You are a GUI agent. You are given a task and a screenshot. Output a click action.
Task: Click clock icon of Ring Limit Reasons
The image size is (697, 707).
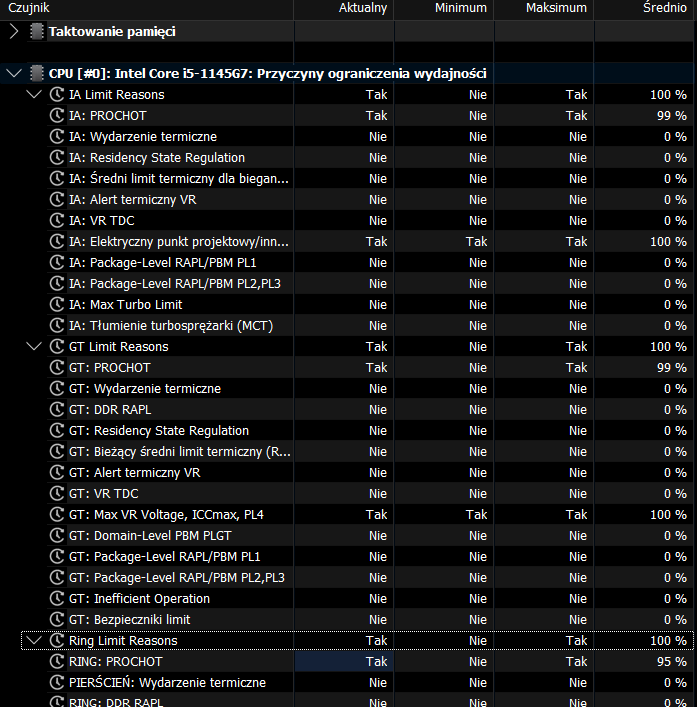click(x=57, y=640)
